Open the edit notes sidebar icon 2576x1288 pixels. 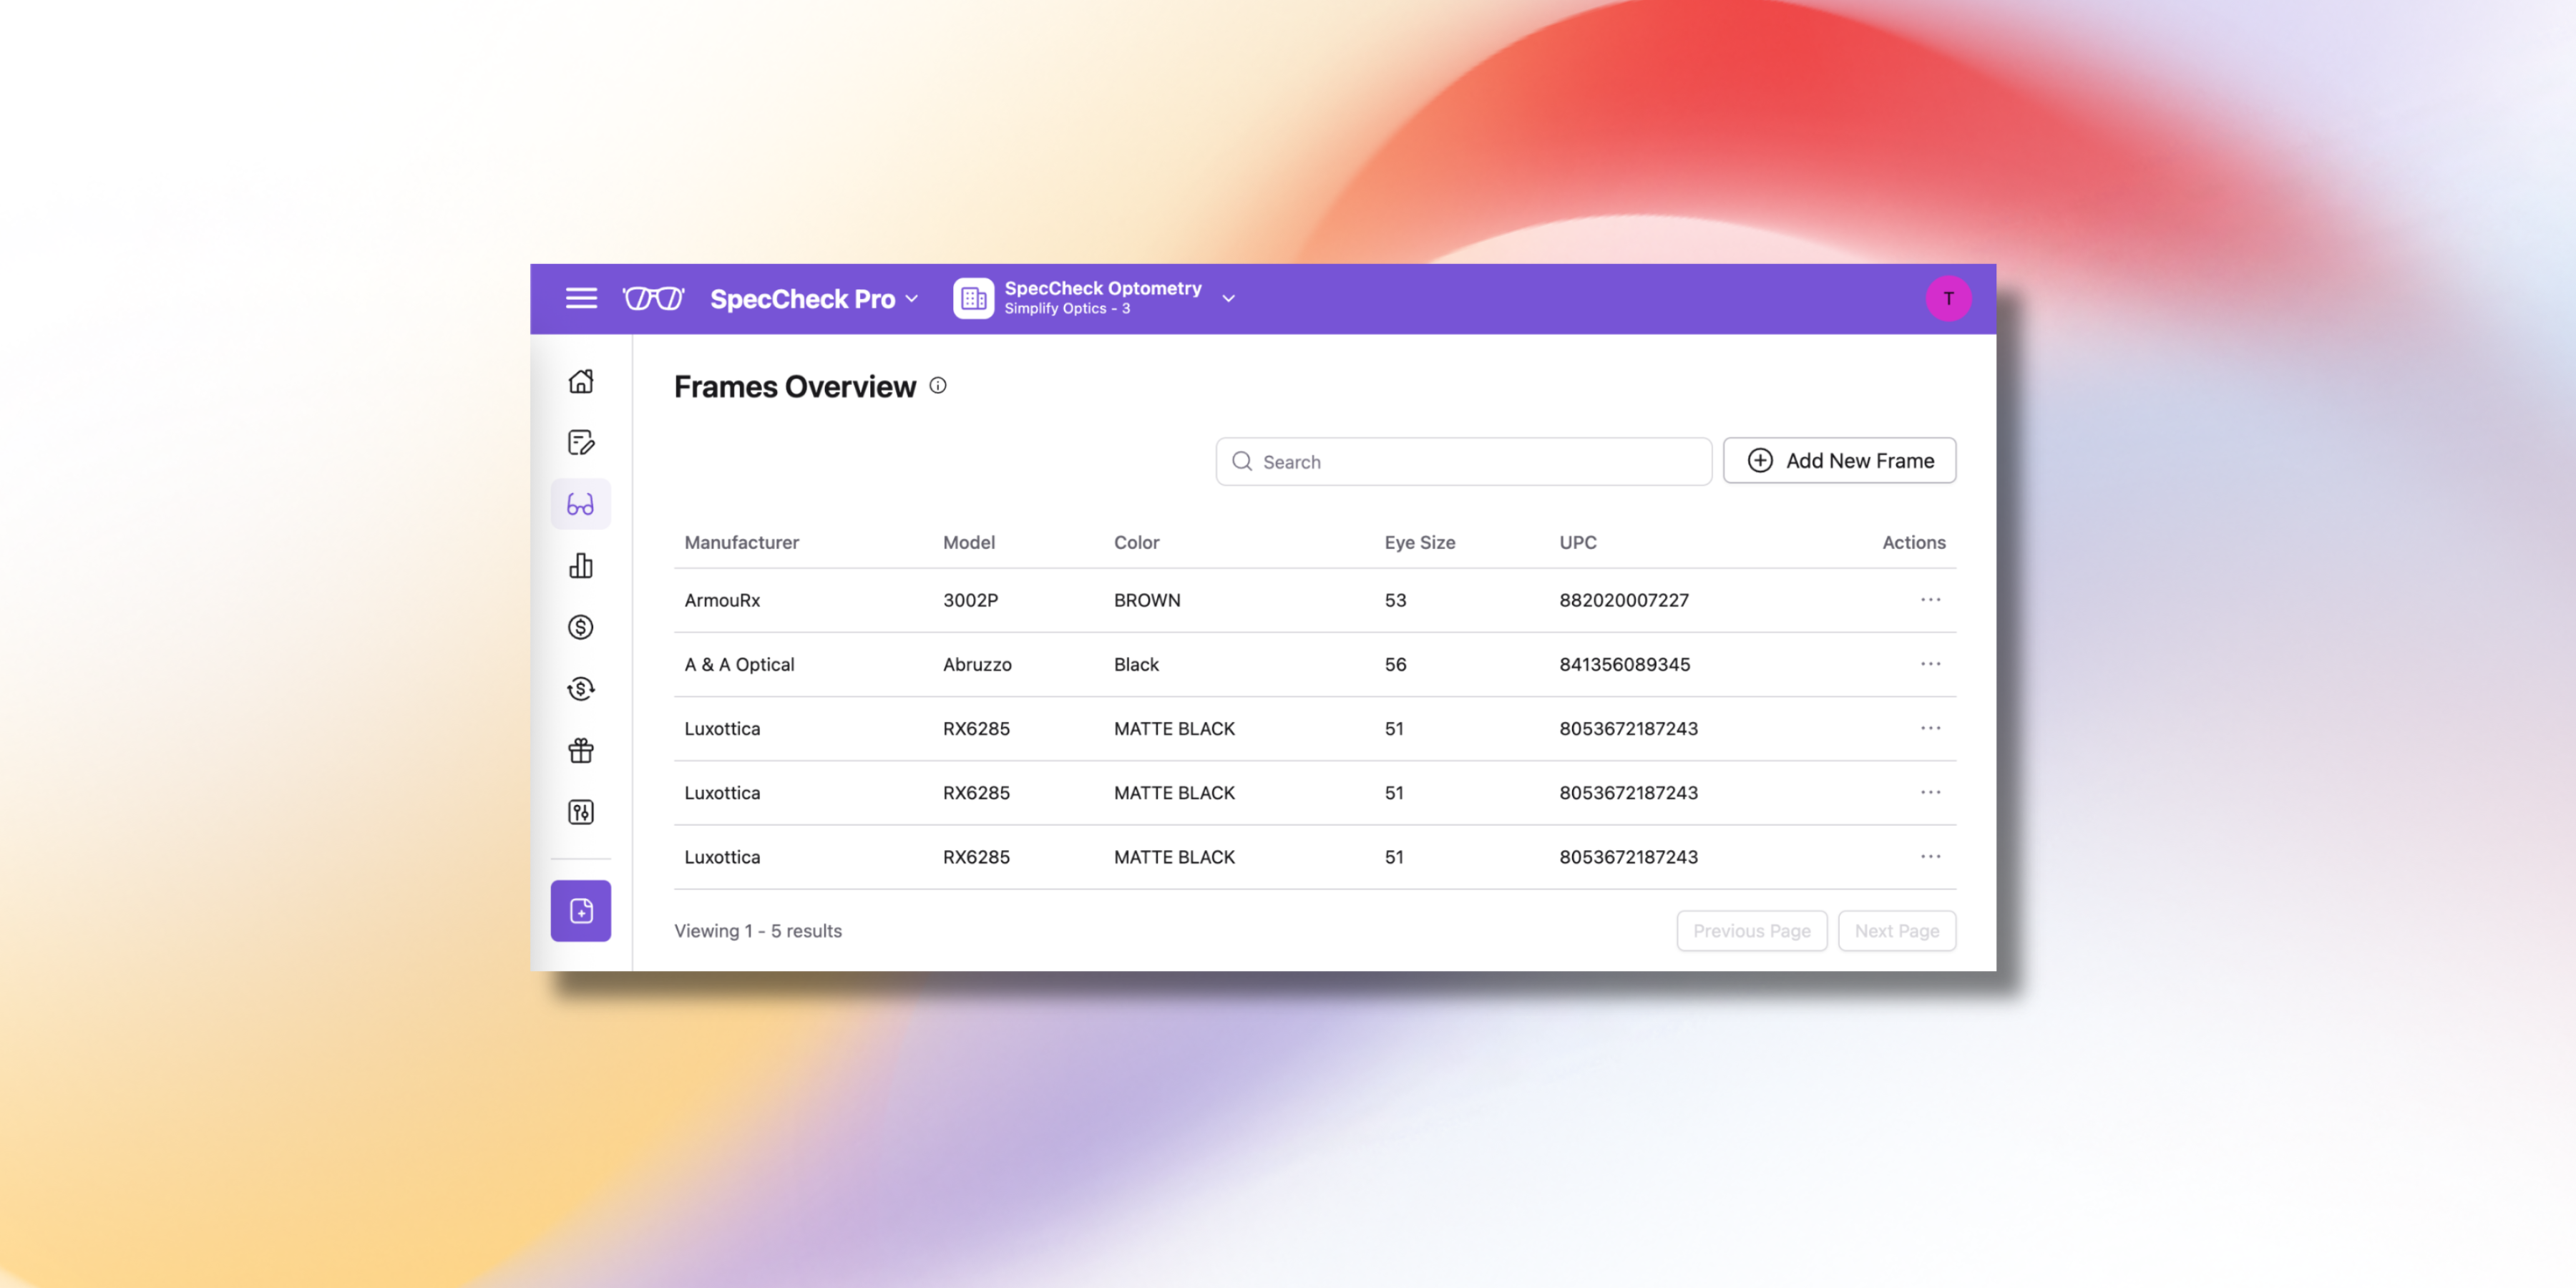[581, 442]
